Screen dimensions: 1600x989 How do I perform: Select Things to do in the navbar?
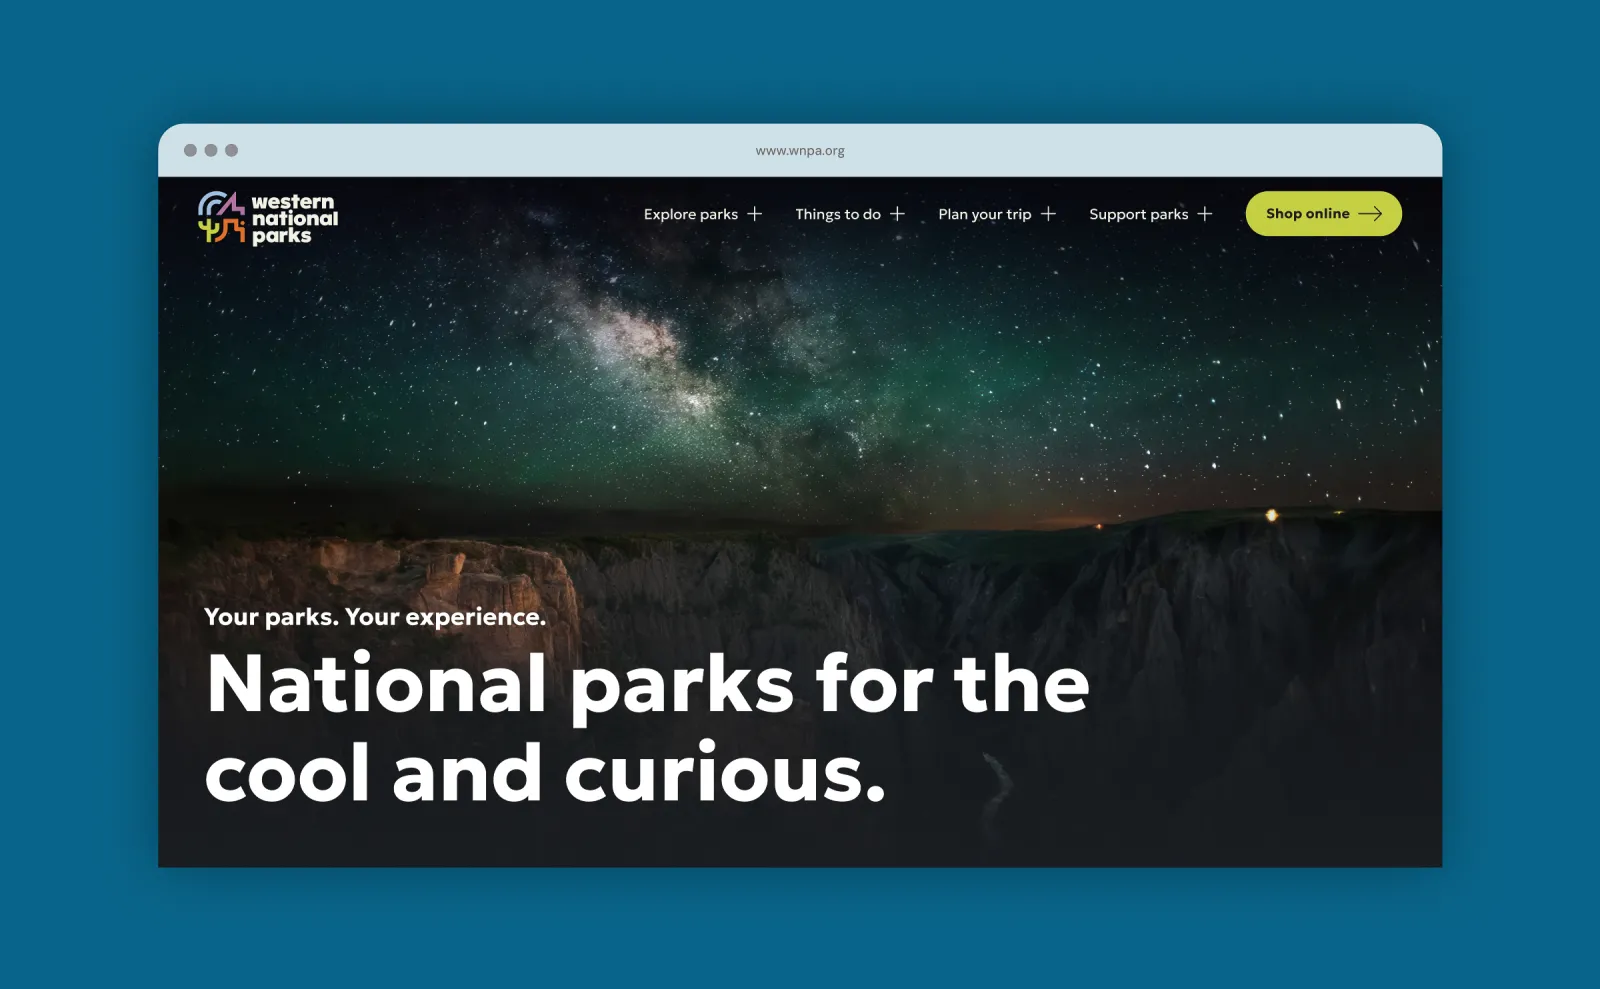pos(838,214)
